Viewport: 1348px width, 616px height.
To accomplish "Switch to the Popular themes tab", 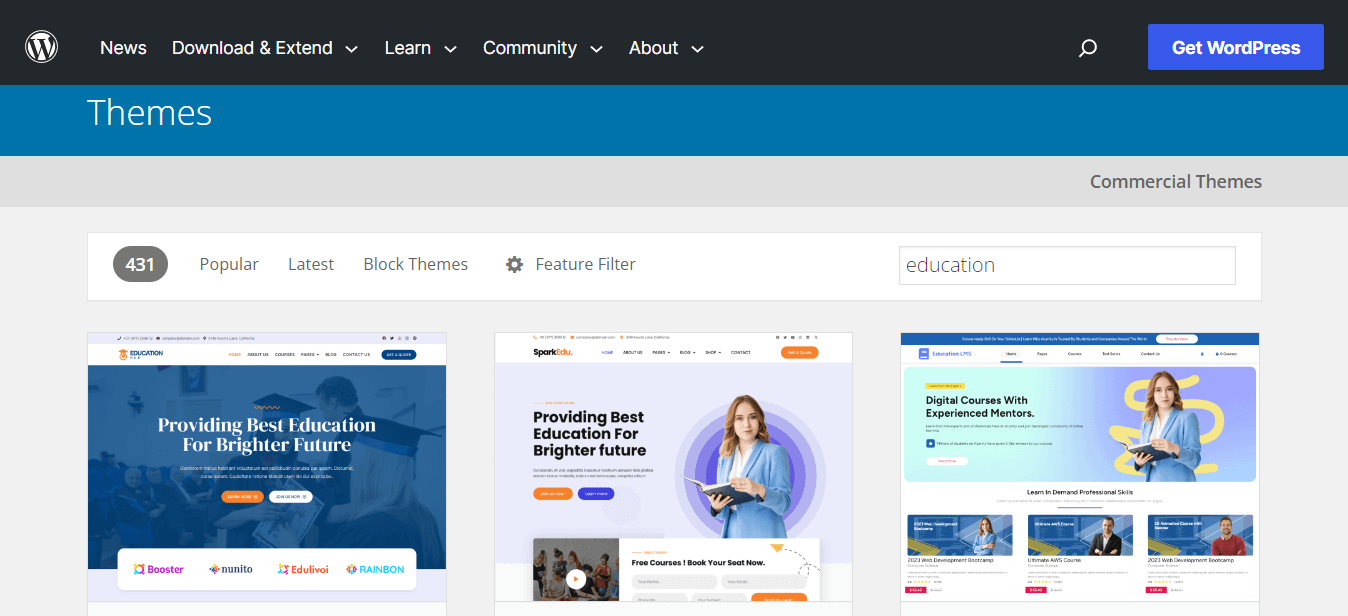I will 229,264.
